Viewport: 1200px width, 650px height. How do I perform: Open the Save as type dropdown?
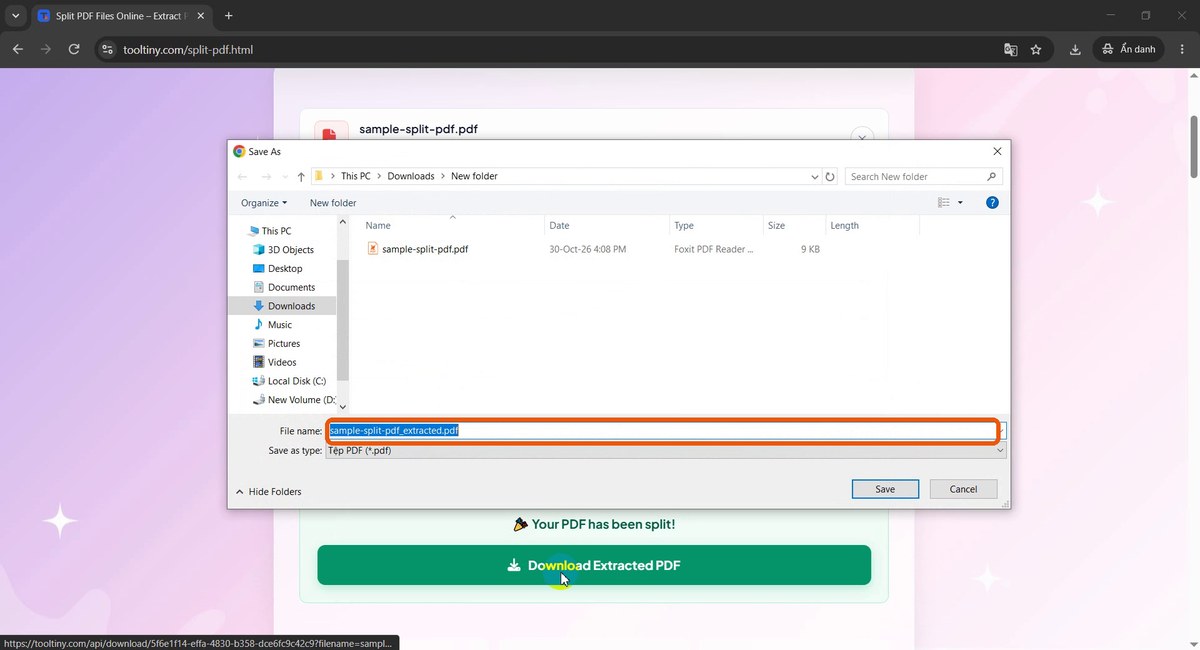pos(666,451)
